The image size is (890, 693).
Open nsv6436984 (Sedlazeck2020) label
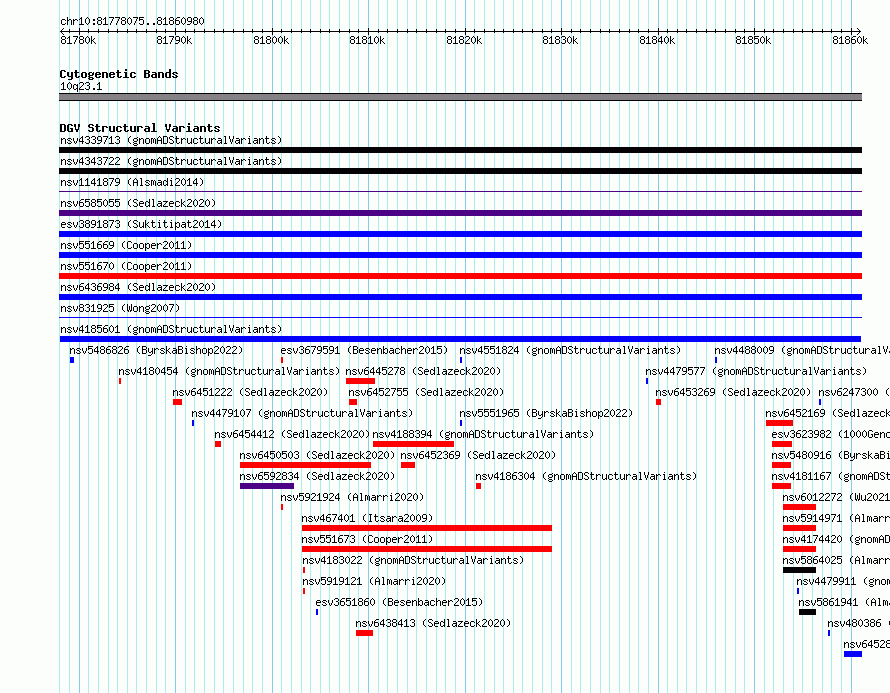[138, 287]
